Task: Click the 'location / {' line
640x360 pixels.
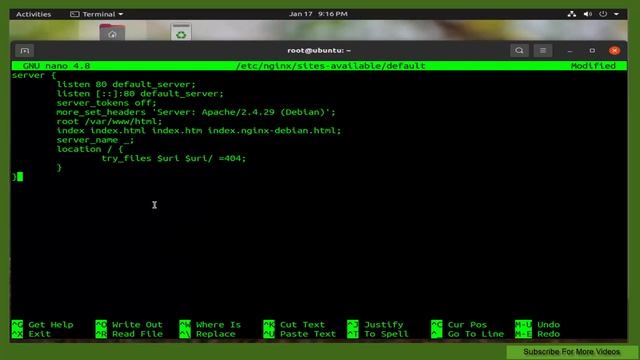Action: pyautogui.click(x=89, y=149)
